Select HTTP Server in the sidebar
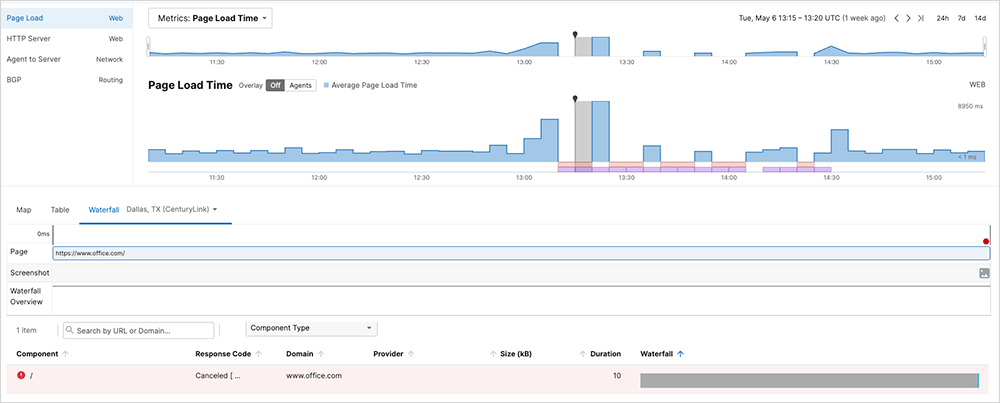Viewport: 1000px width, 403px height. click(x=30, y=38)
